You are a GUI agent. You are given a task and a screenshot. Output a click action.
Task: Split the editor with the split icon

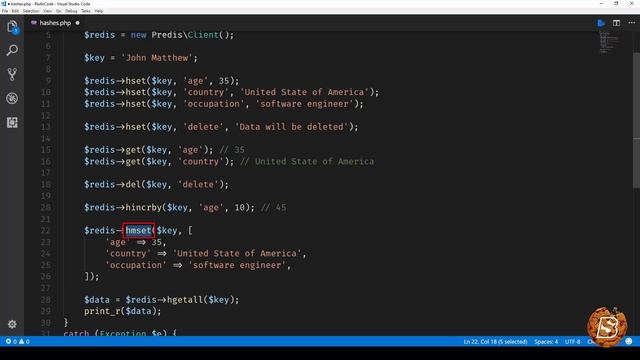coord(616,23)
